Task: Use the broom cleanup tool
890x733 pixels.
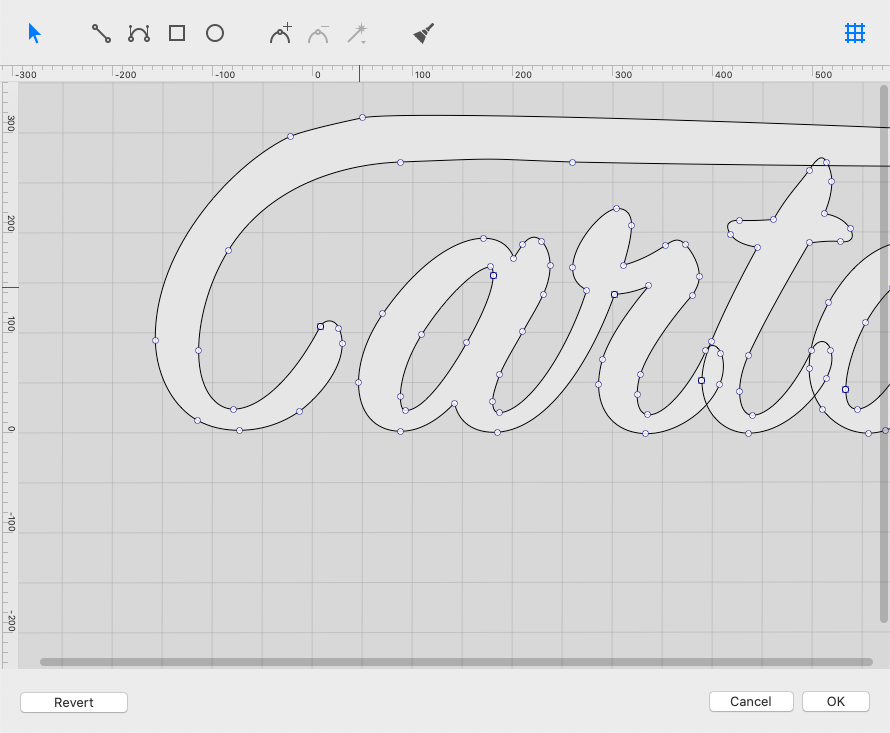Action: 424,33
